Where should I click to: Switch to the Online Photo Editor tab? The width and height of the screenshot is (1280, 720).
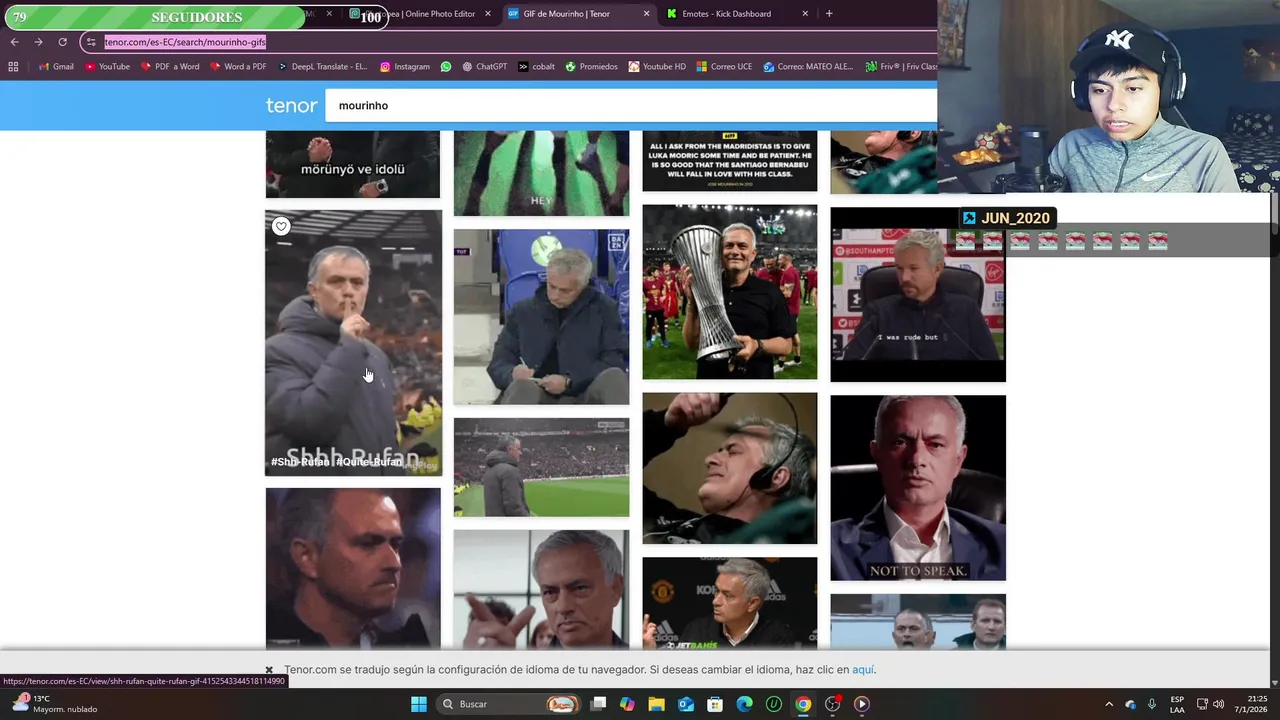[420, 14]
